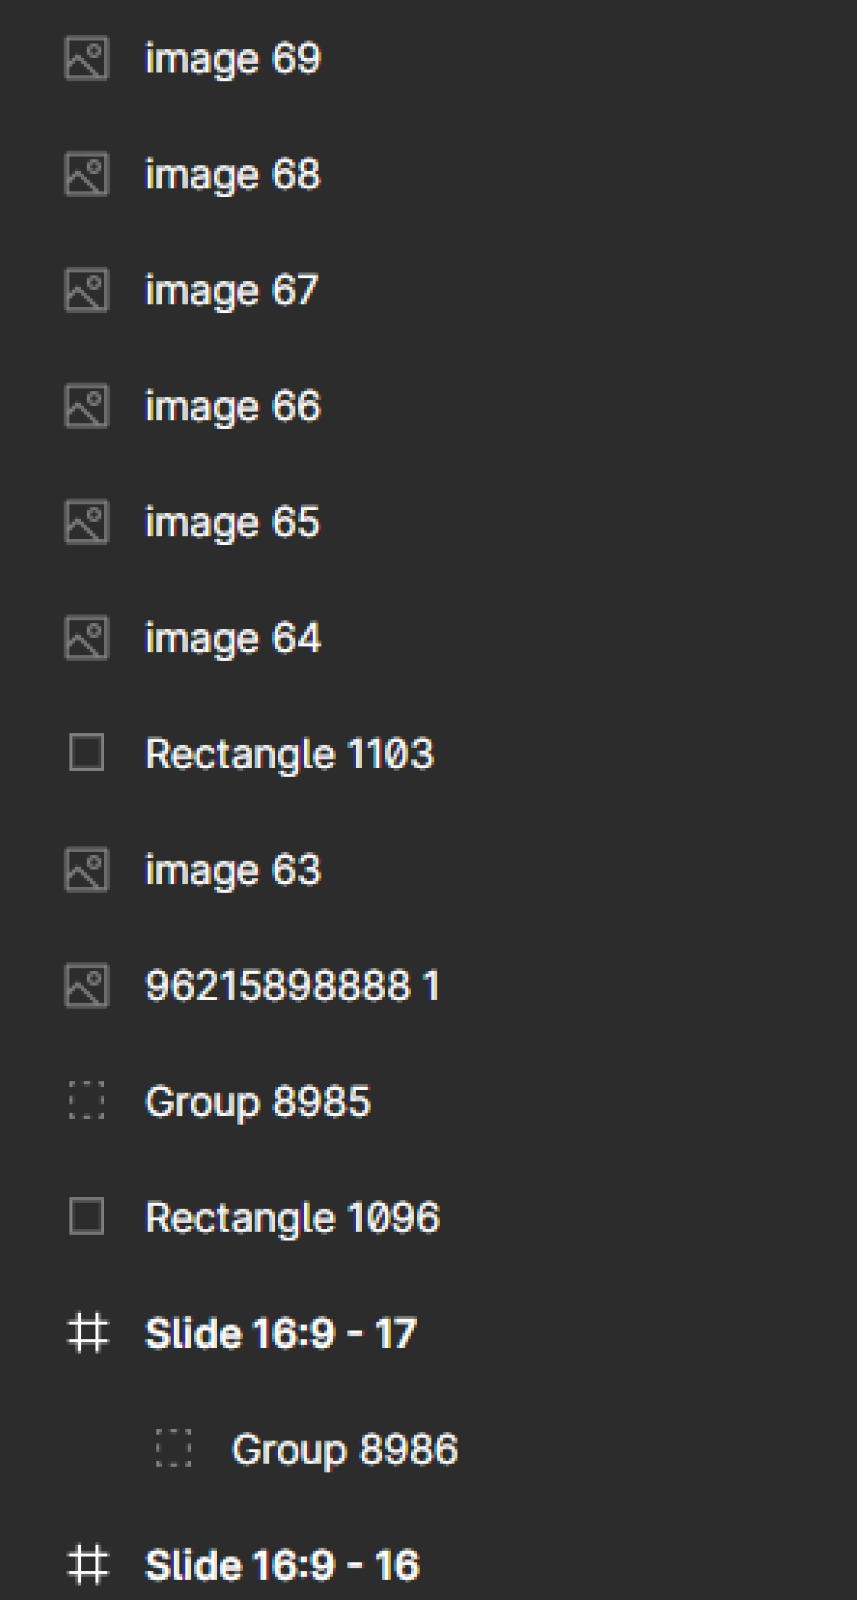This screenshot has width=857, height=1600.
Task: Select the 96215898888 1 image layer name
Action: [292, 987]
